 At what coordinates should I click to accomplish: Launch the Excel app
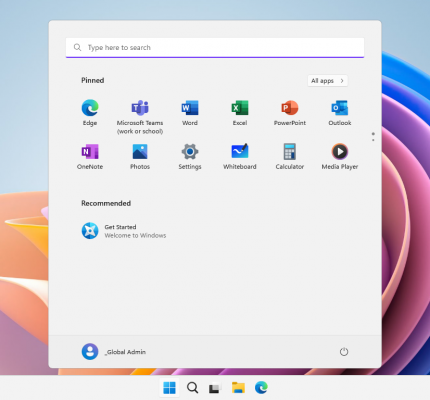[x=240, y=113]
